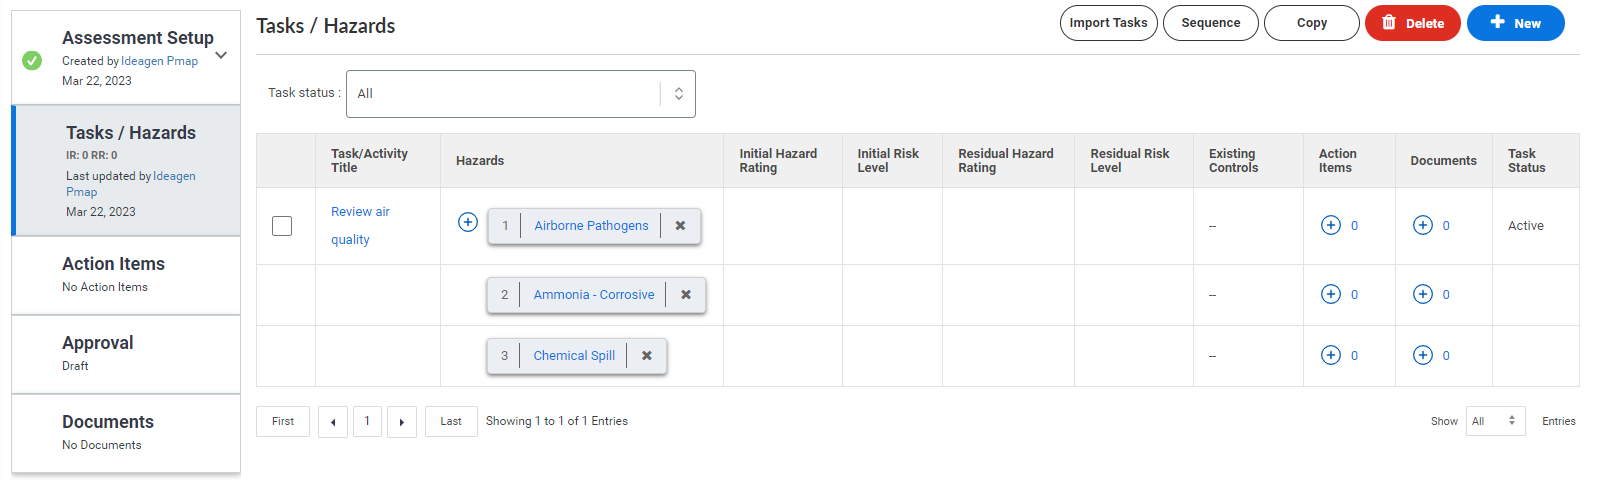This screenshot has width=1598, height=480.
Task: Remove the Airborne Pathogens hazard with its X
Action: [x=680, y=226]
